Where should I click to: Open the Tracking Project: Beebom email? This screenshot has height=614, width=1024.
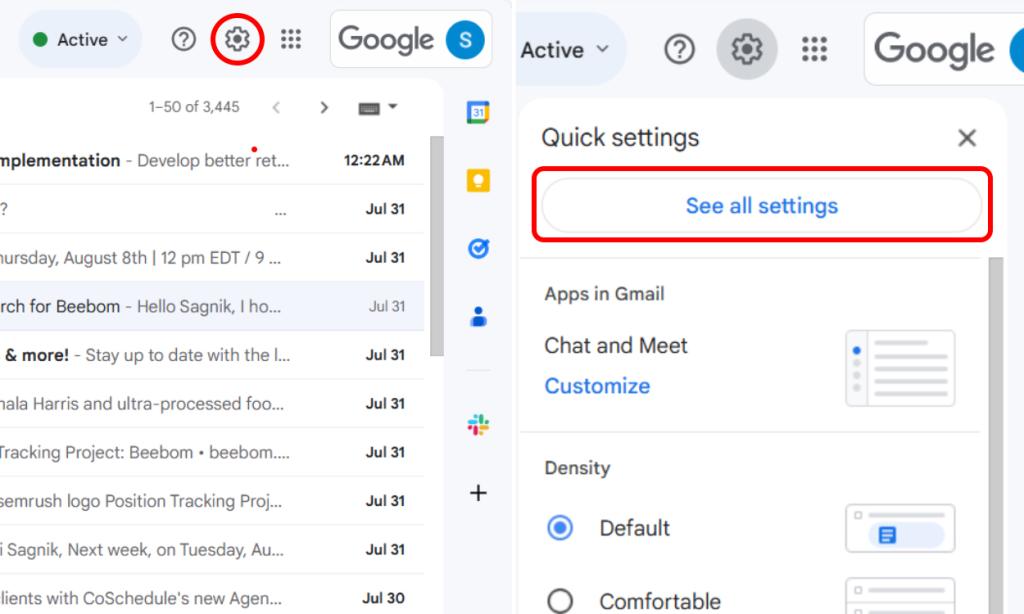212,453
